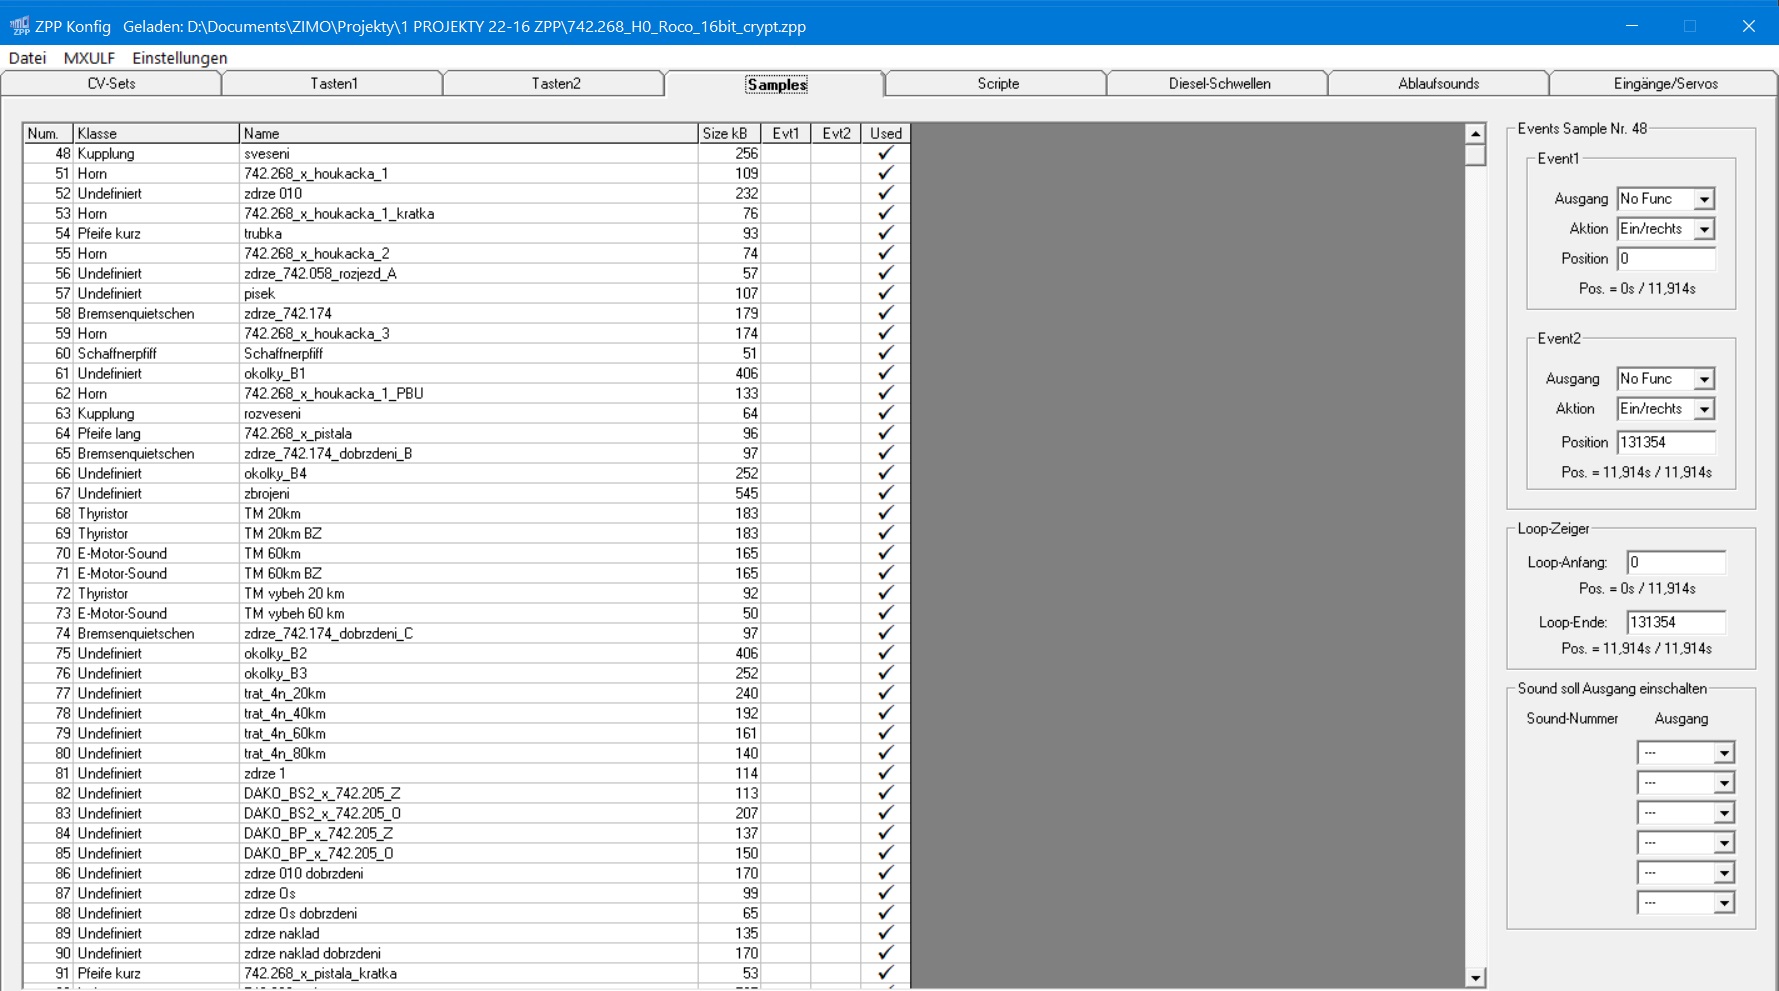Expand Event2 Aktion dropdown
Image resolution: width=1779 pixels, height=991 pixels.
(1704, 409)
